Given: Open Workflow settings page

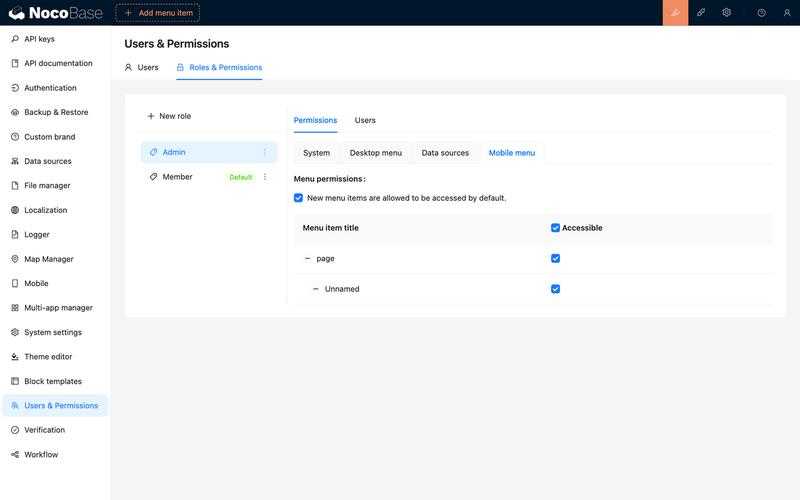Looking at the screenshot, I should tap(55, 455).
